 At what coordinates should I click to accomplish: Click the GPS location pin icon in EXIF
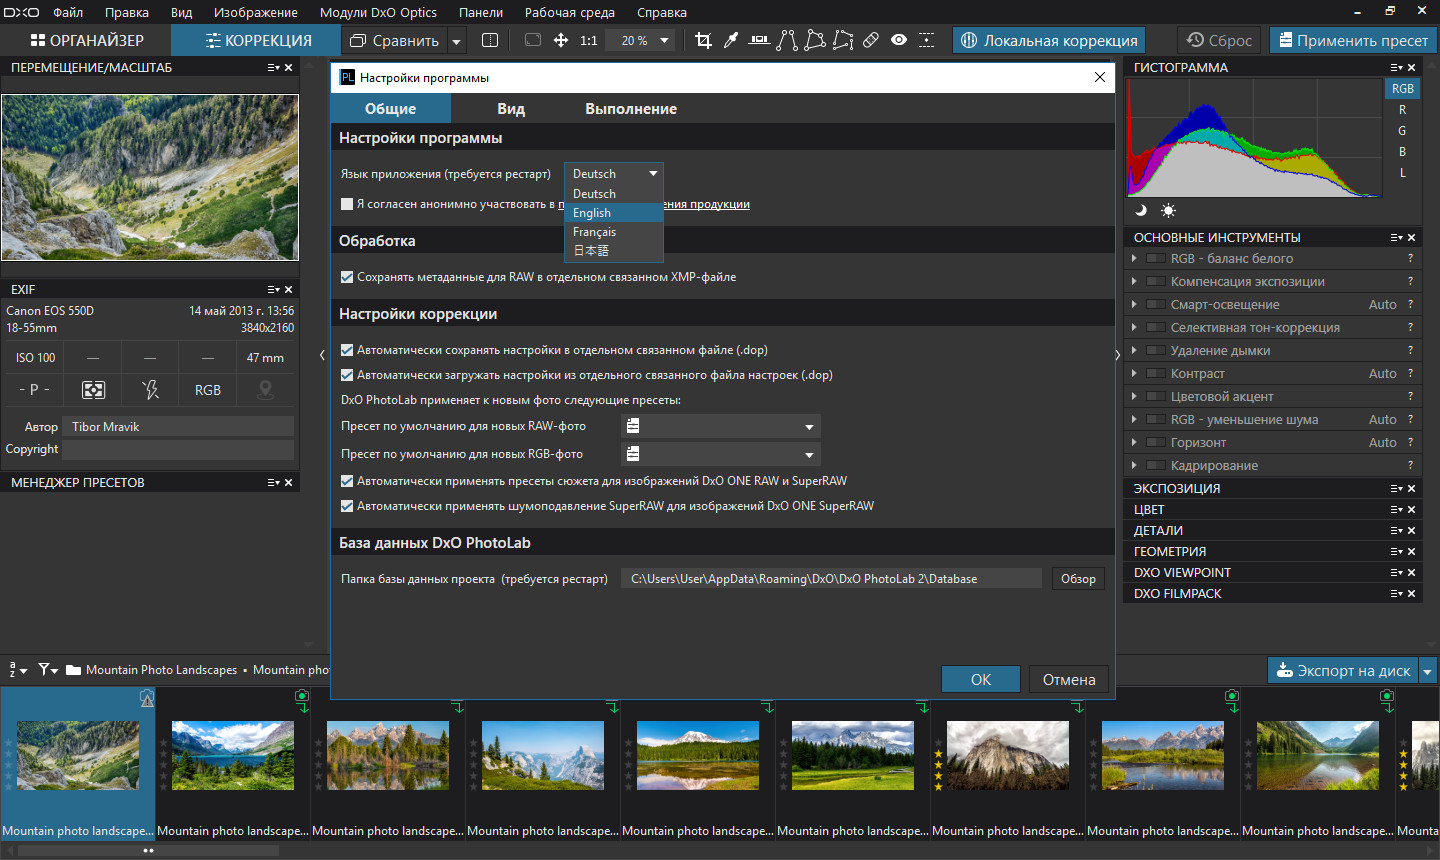click(x=265, y=390)
